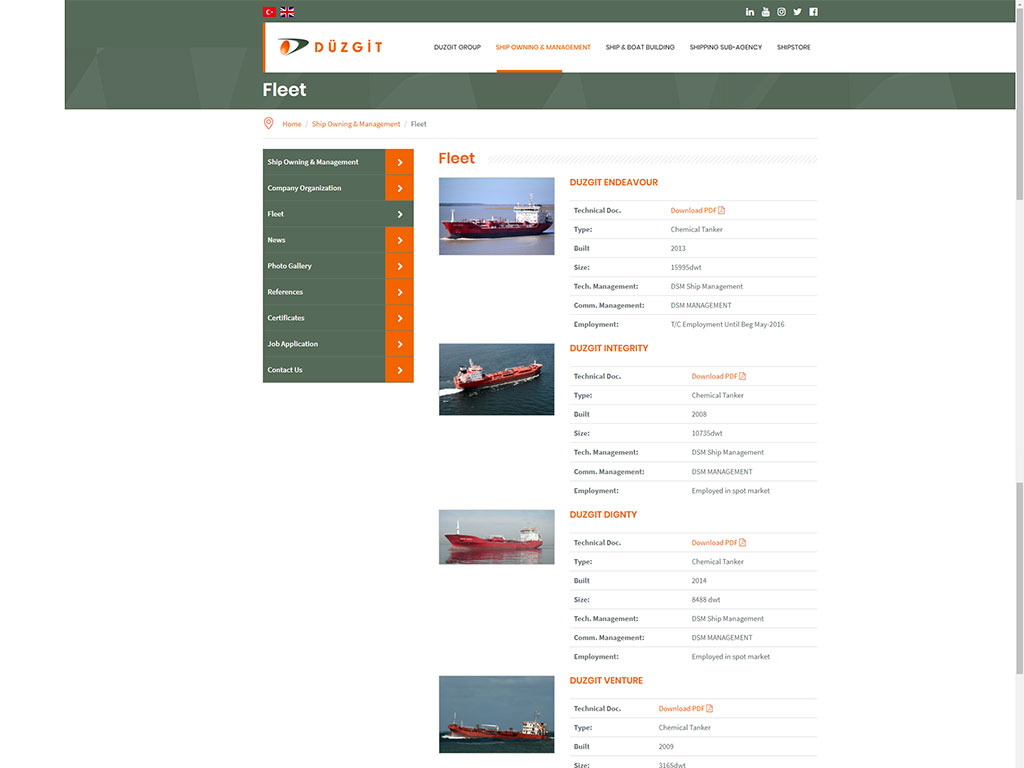
Task: Open the YouTube social icon
Action: tap(765, 12)
